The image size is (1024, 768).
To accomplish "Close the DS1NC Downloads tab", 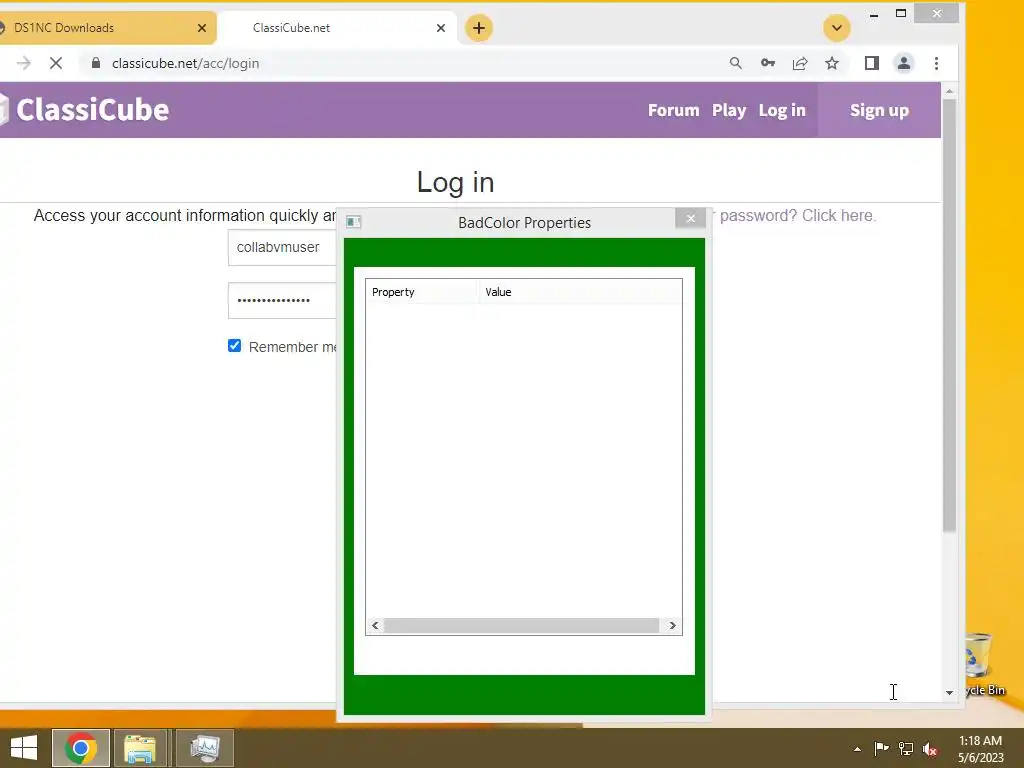I will (x=202, y=28).
